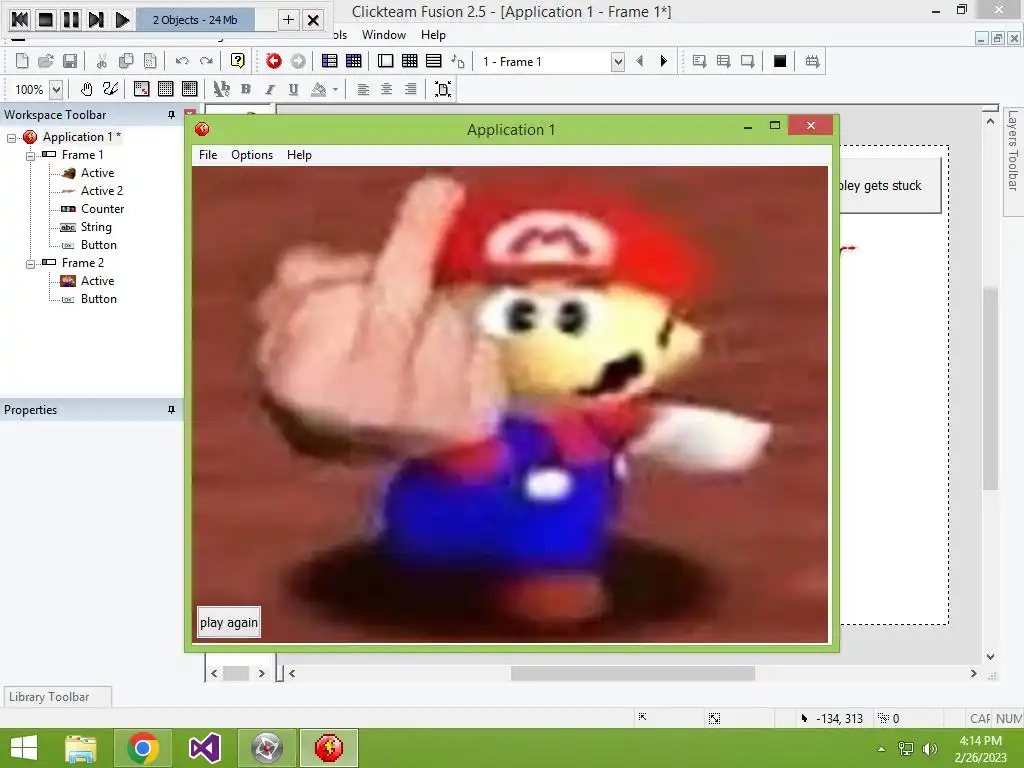Toggle the grid setup icon

click(142, 89)
